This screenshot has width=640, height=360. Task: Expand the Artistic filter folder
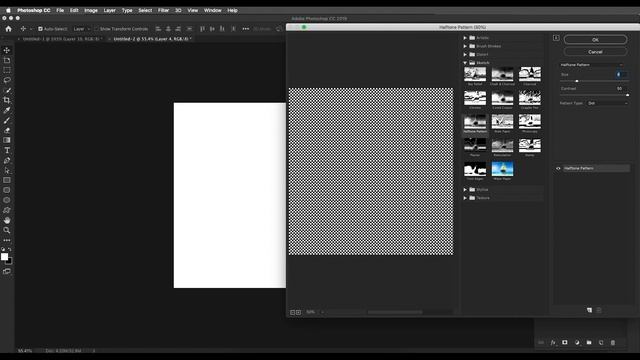pos(465,38)
